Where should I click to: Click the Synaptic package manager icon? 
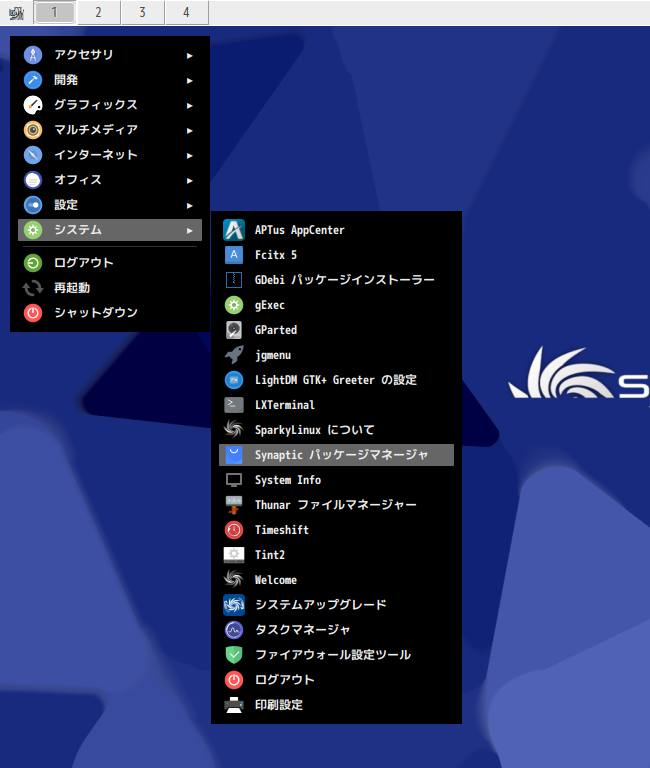coord(234,455)
